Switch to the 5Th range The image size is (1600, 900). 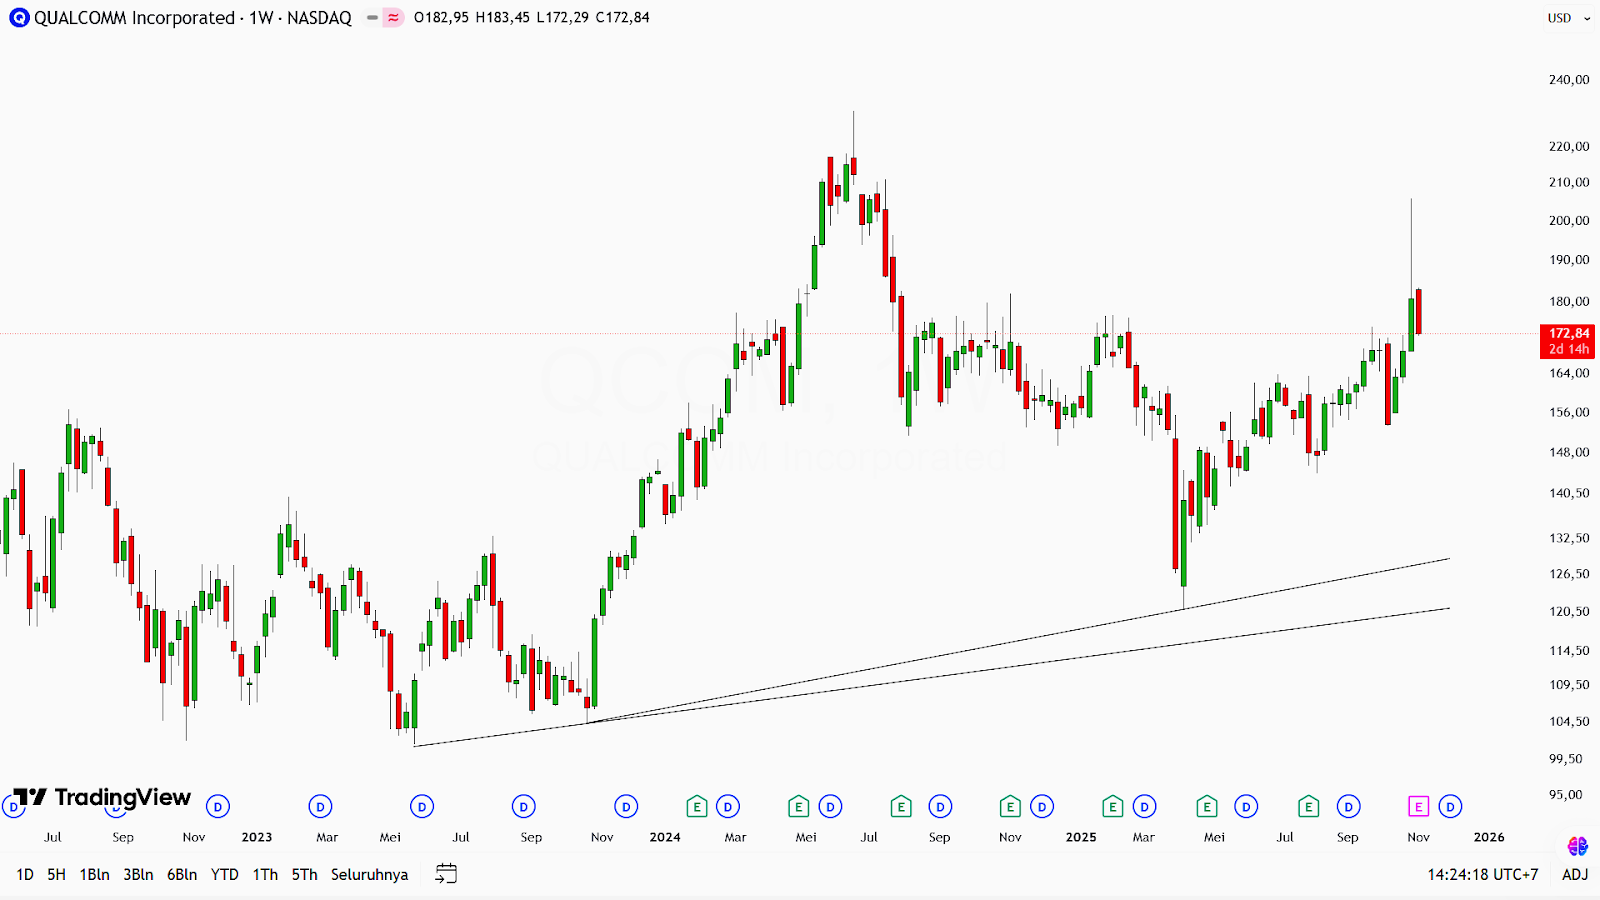pos(304,874)
